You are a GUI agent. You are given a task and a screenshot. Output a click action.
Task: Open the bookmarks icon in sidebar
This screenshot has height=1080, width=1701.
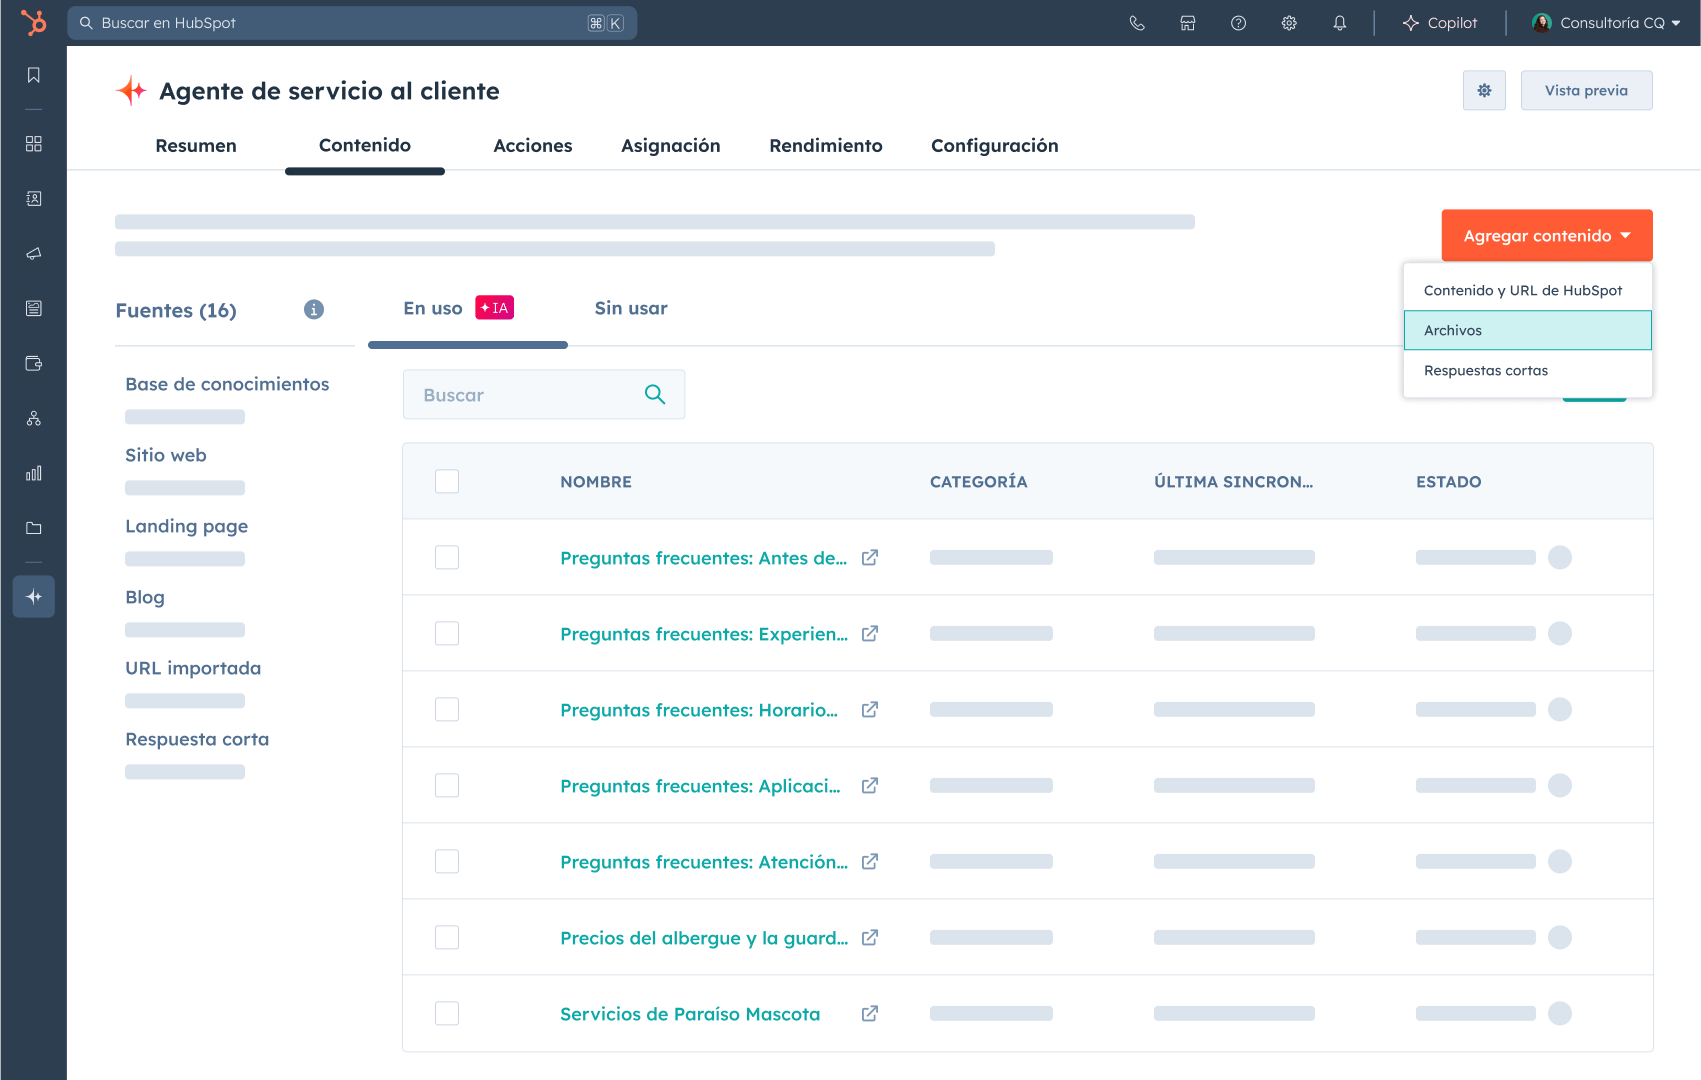34,75
